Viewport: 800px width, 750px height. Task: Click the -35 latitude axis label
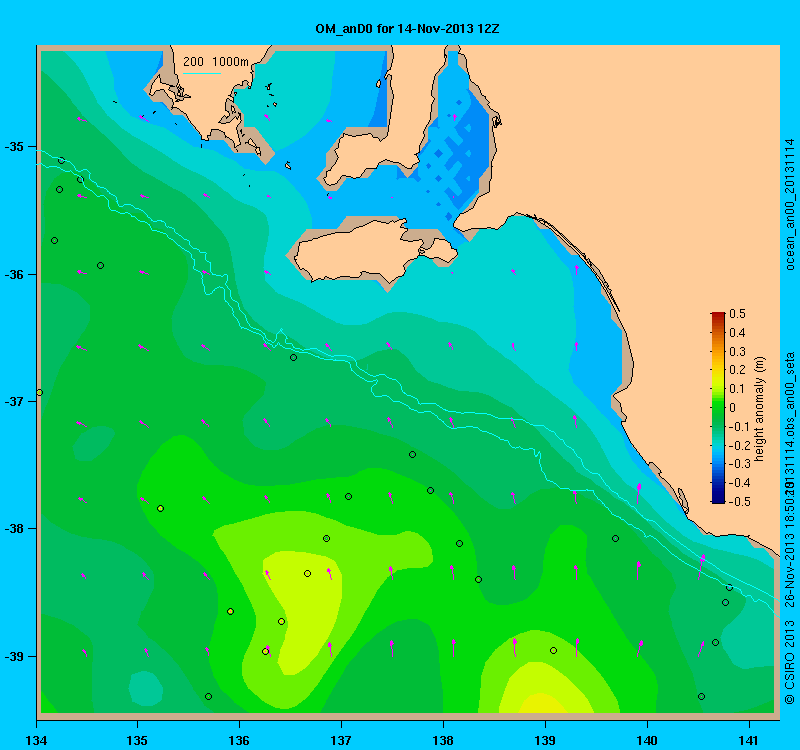[x=14, y=147]
